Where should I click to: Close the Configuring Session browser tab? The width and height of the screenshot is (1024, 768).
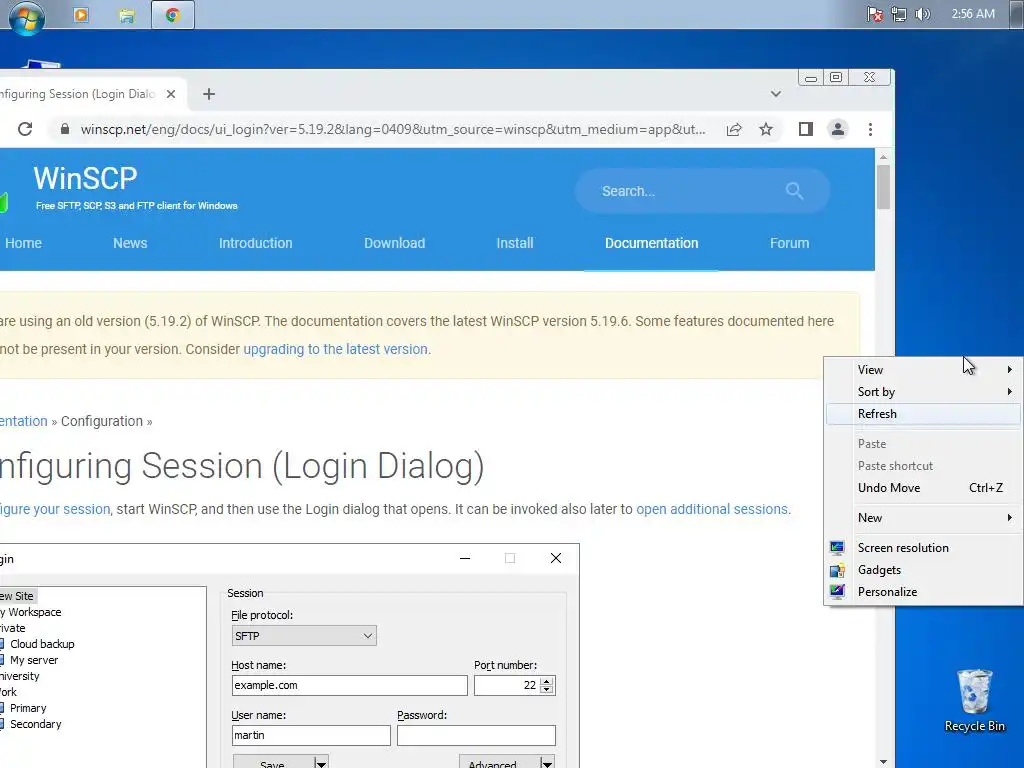[x=170, y=94]
